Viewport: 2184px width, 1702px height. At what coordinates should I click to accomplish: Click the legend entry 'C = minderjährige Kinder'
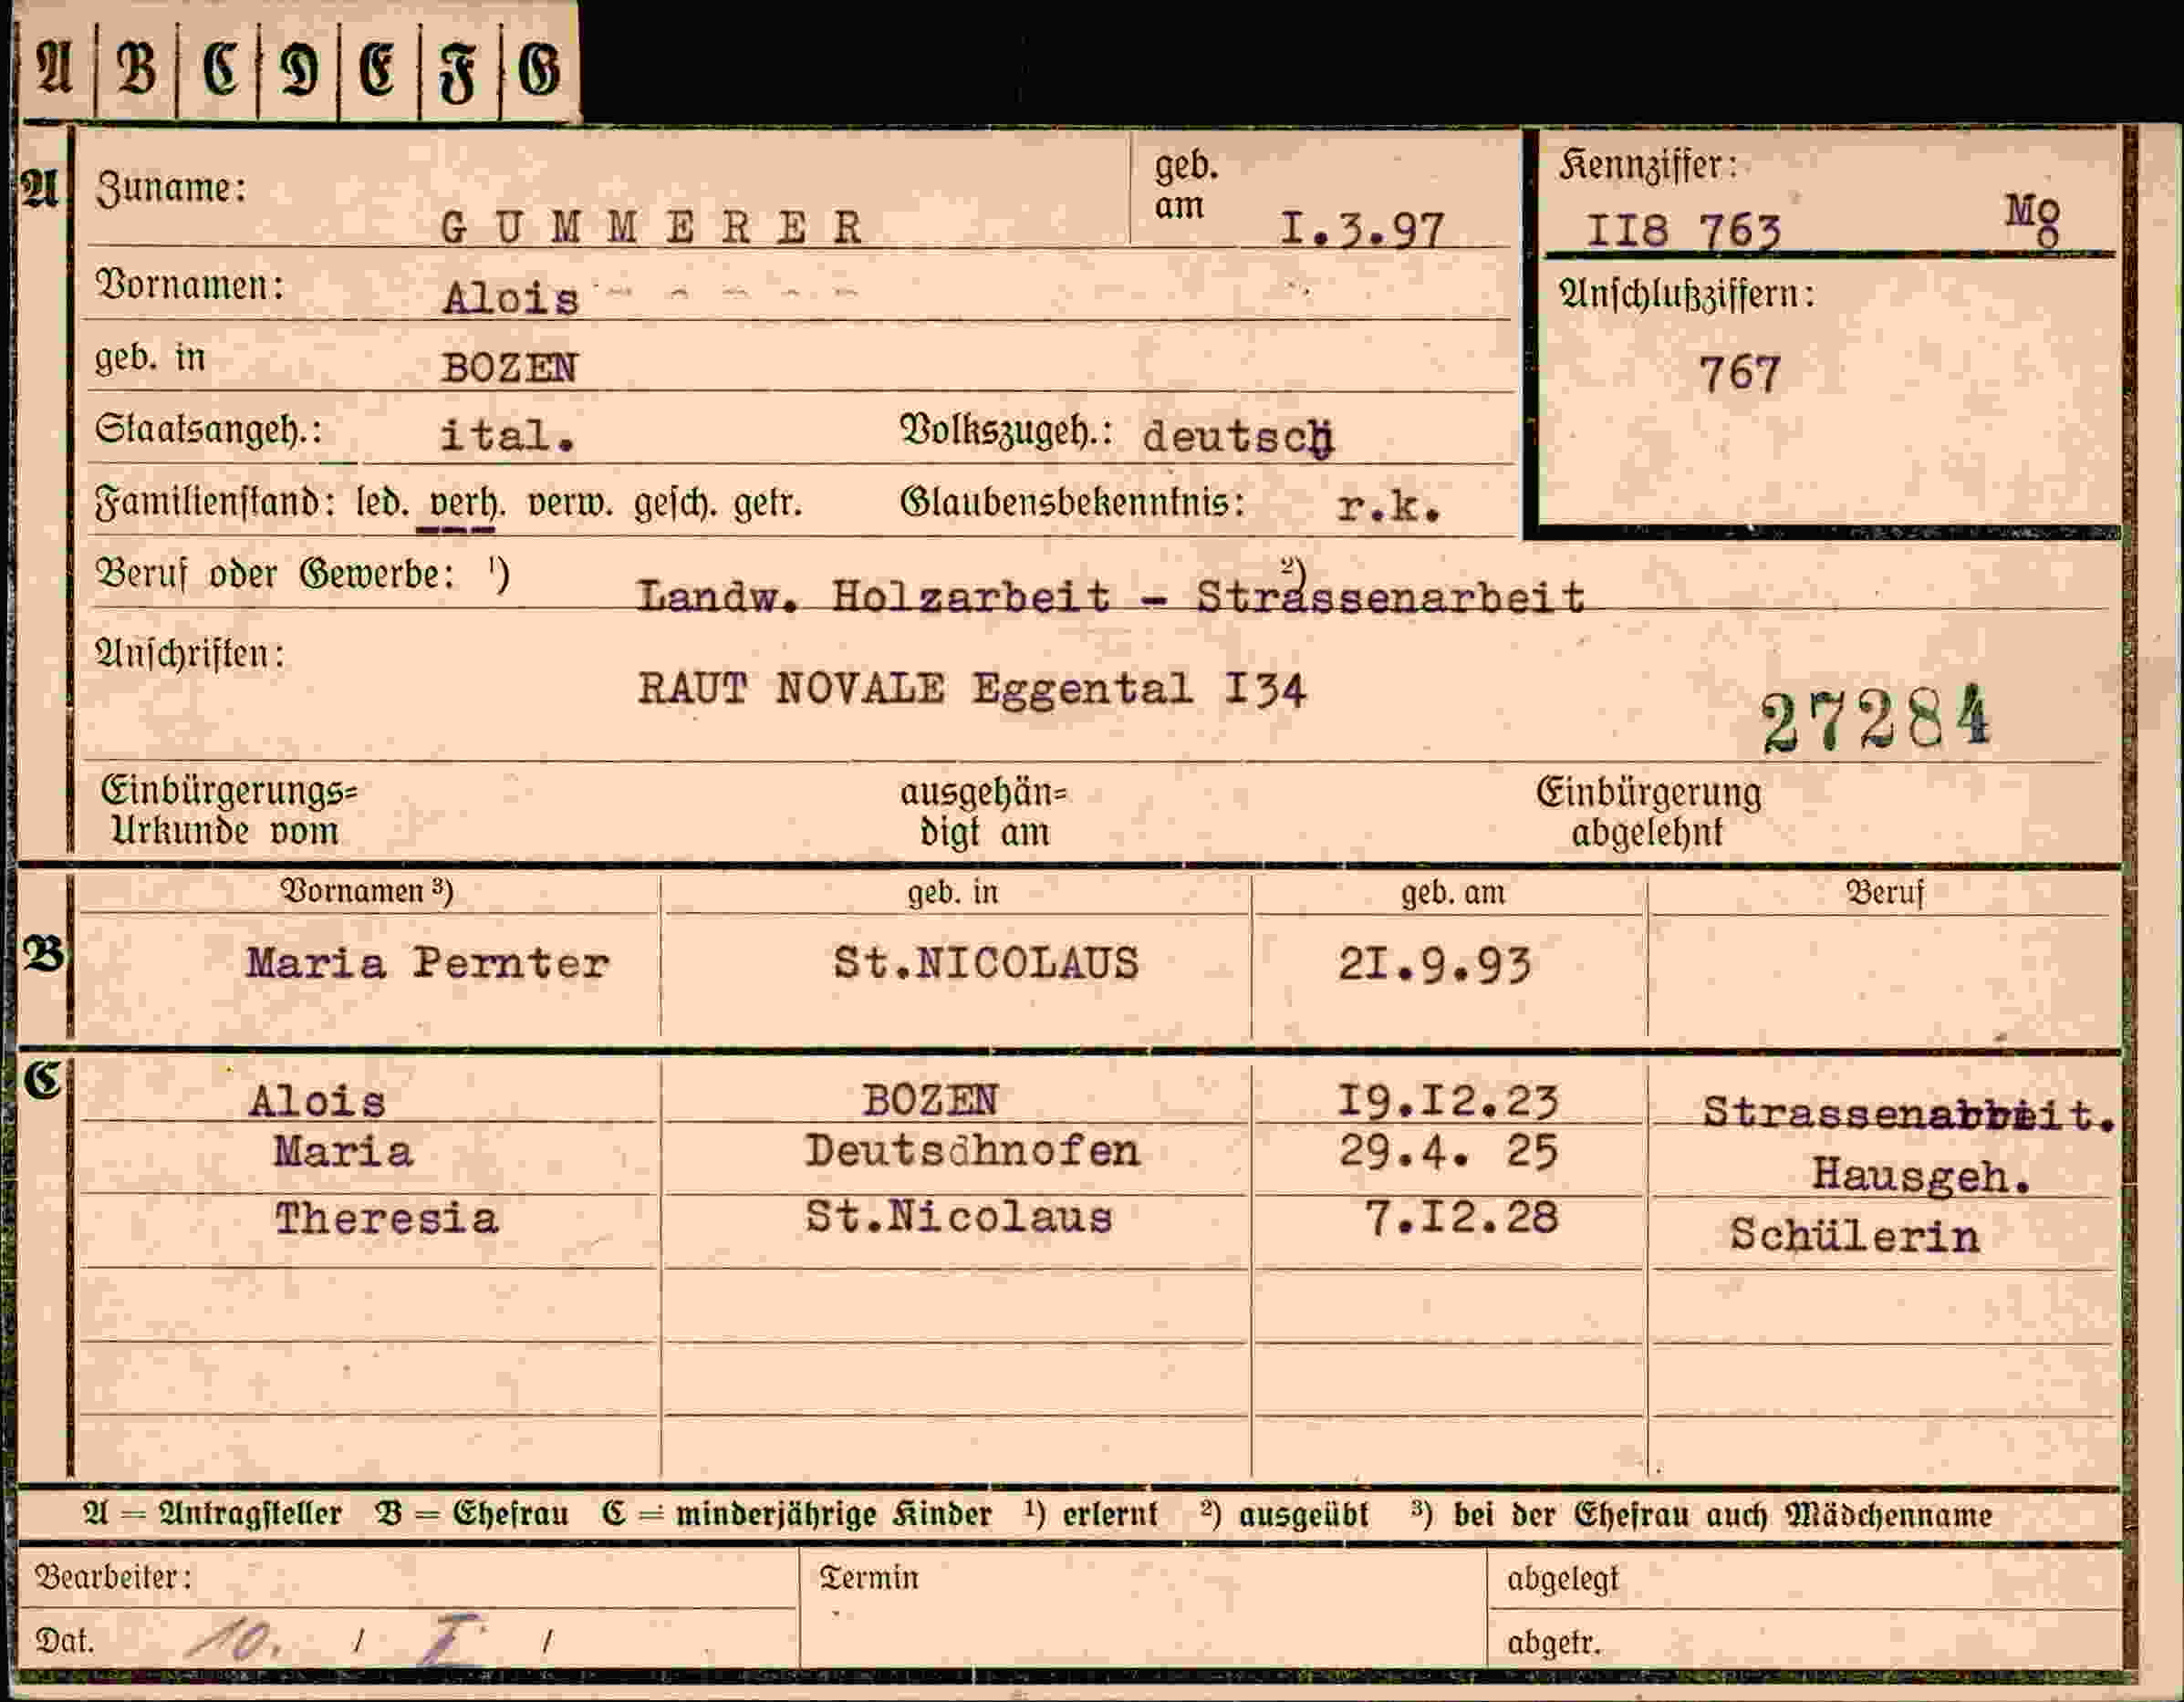tap(797, 1515)
